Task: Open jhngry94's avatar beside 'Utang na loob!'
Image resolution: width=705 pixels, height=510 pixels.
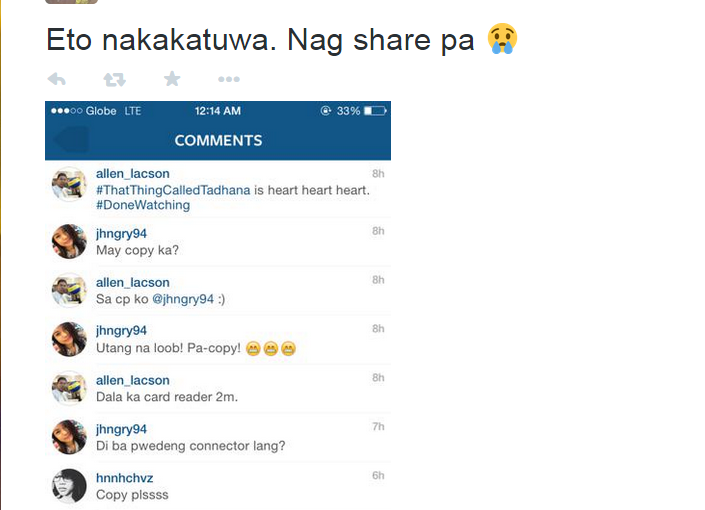Action: [x=69, y=339]
